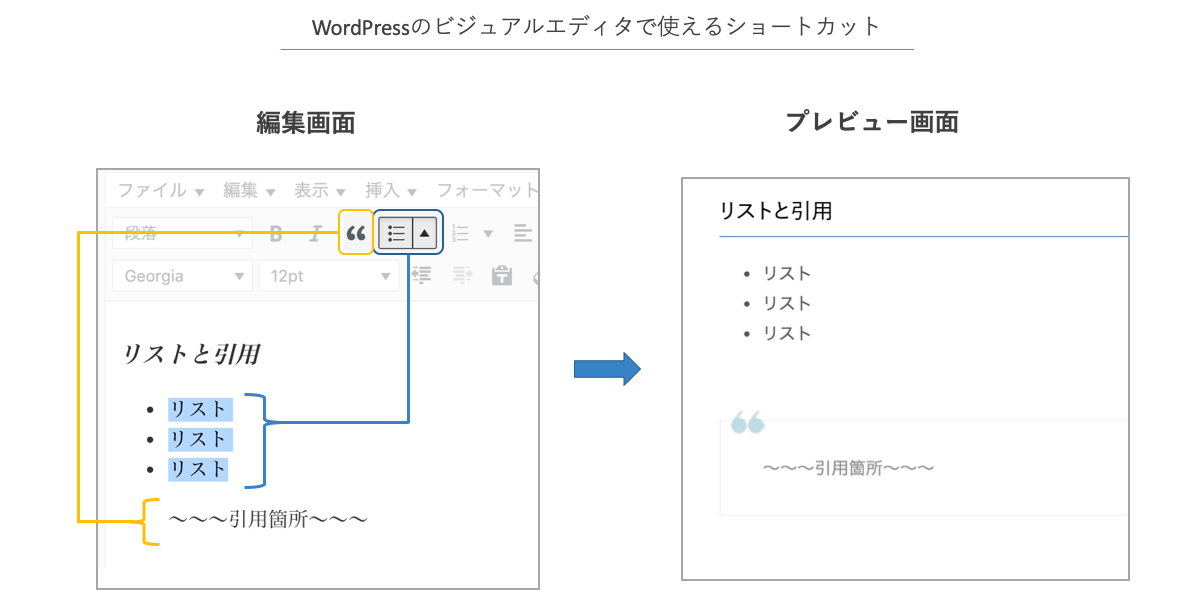The image size is (1197, 600).
Task: Click the ～～～引用箇所～～～ quote in the preview
Action: [x=848, y=468]
